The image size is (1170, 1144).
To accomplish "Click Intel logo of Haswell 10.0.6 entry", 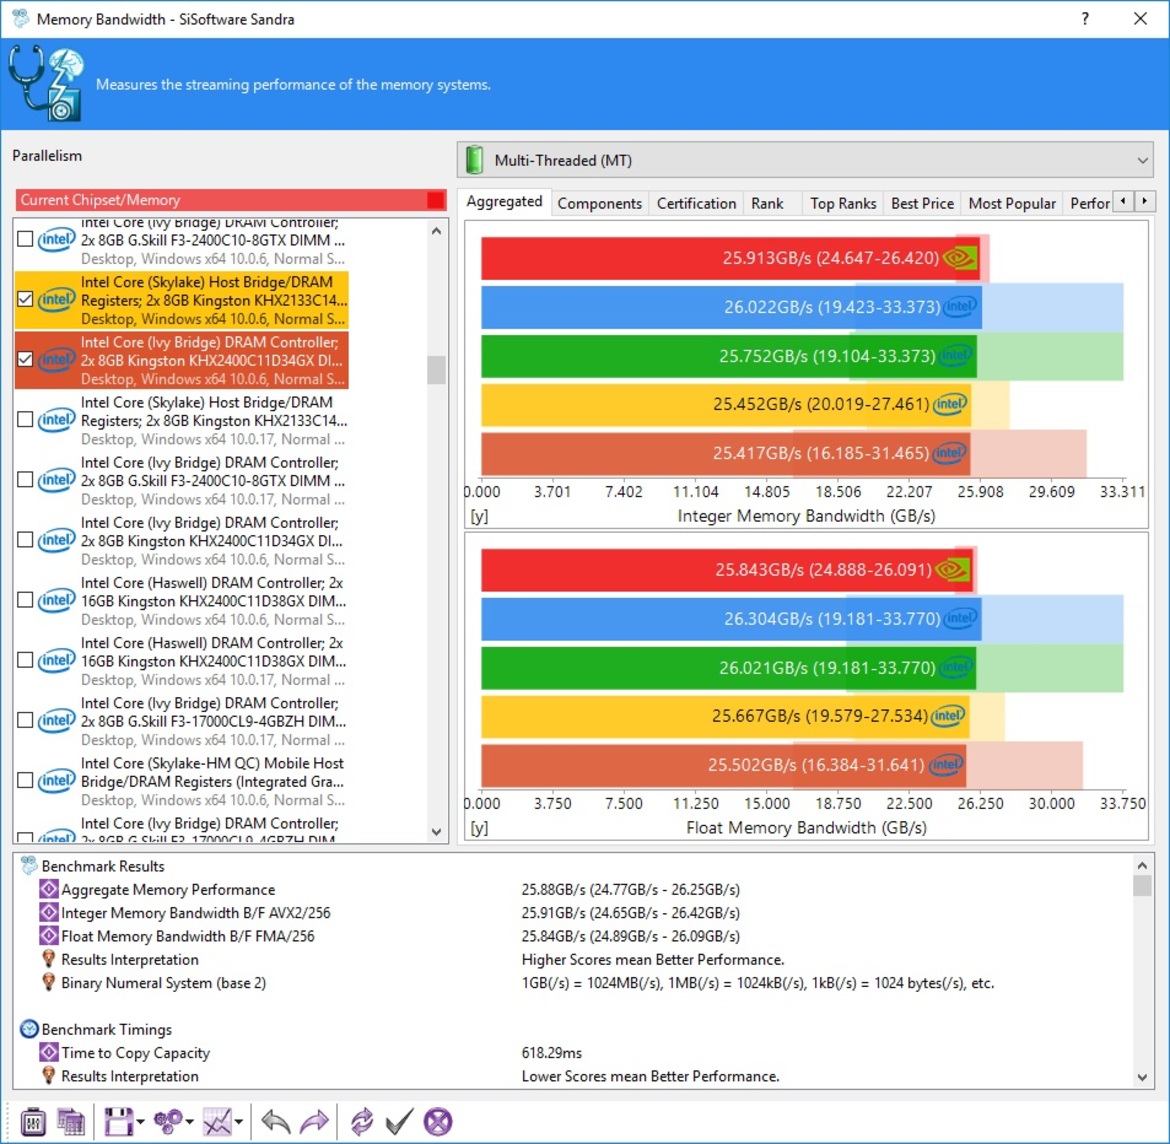I will 56,600.
